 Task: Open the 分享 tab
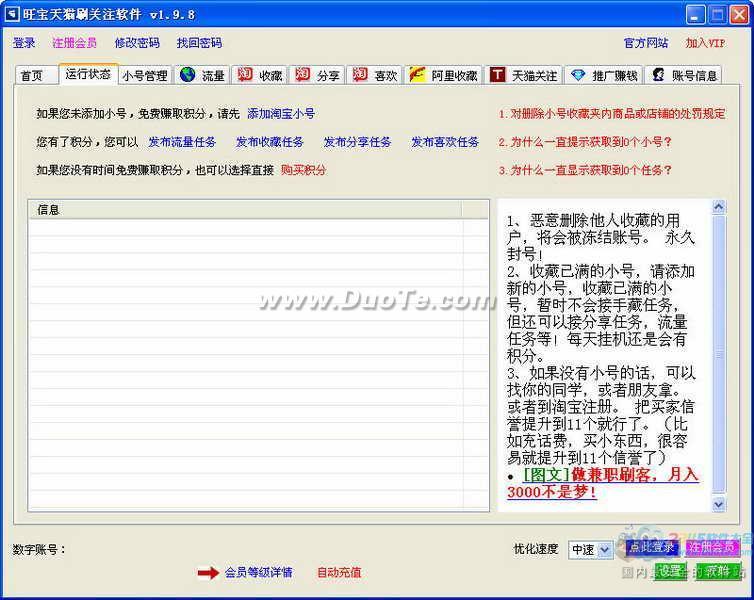pyautogui.click(x=317, y=75)
